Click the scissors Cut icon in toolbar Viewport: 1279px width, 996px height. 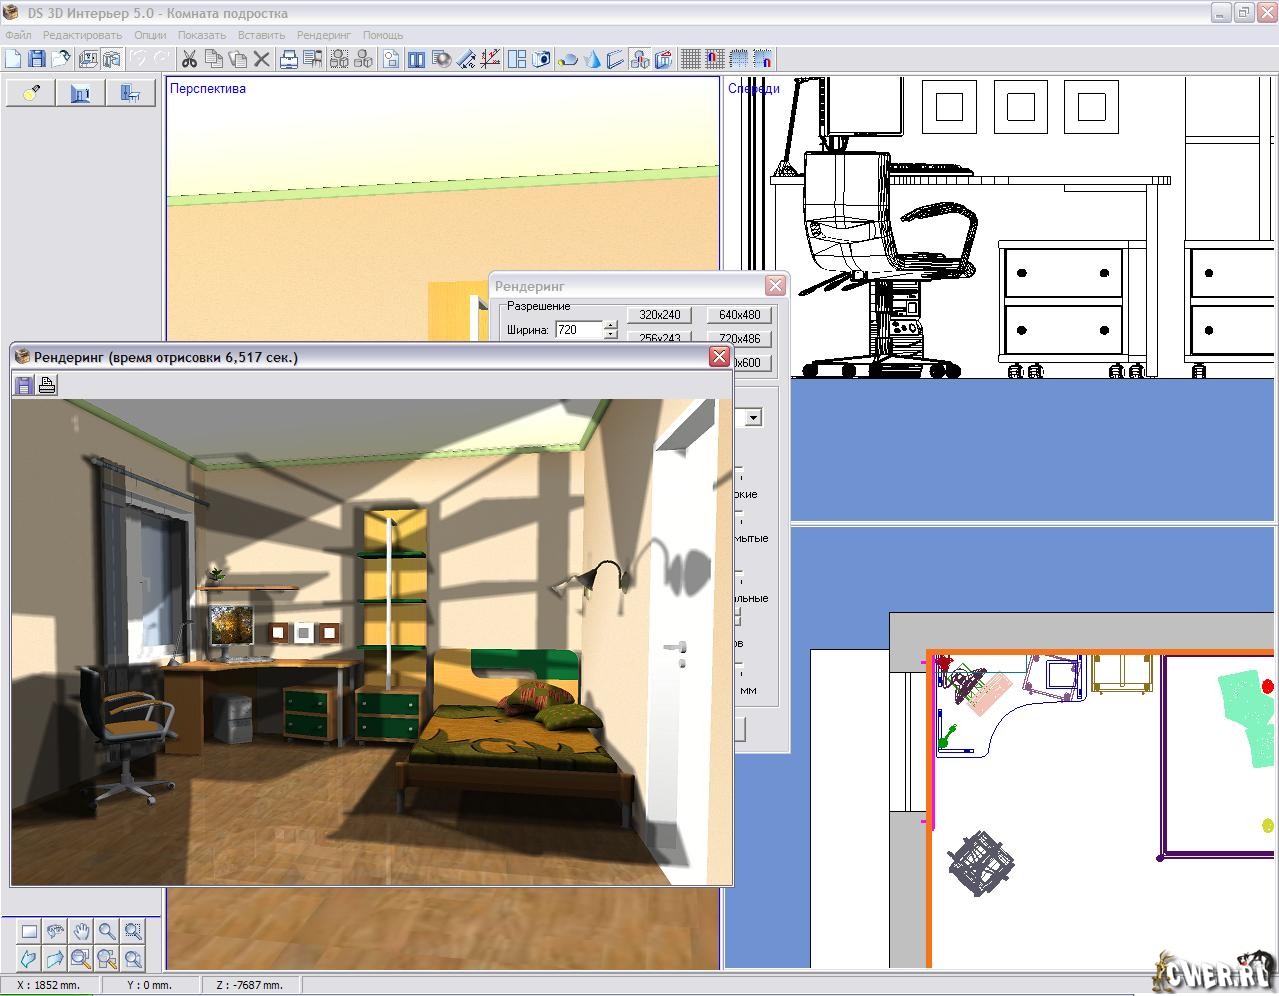189,59
